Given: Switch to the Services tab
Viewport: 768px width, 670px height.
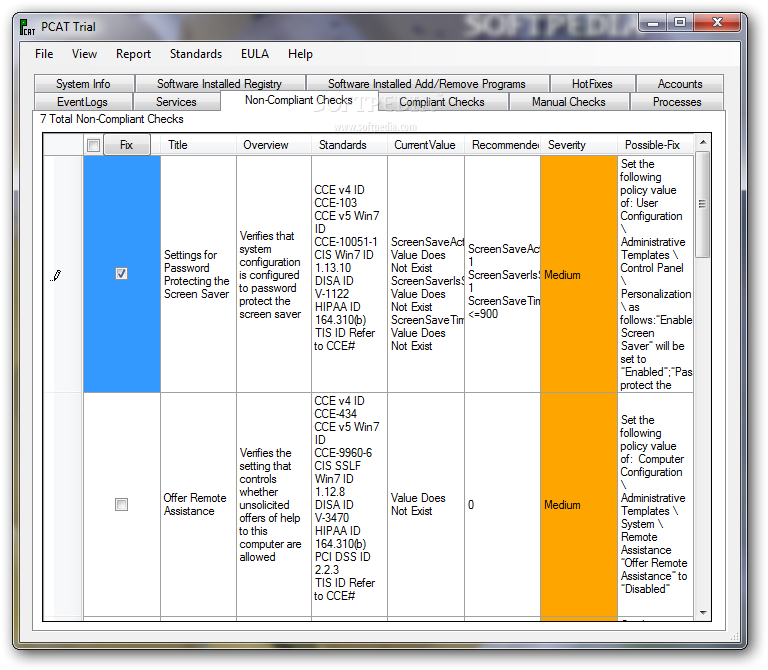Looking at the screenshot, I should pyautogui.click(x=176, y=102).
